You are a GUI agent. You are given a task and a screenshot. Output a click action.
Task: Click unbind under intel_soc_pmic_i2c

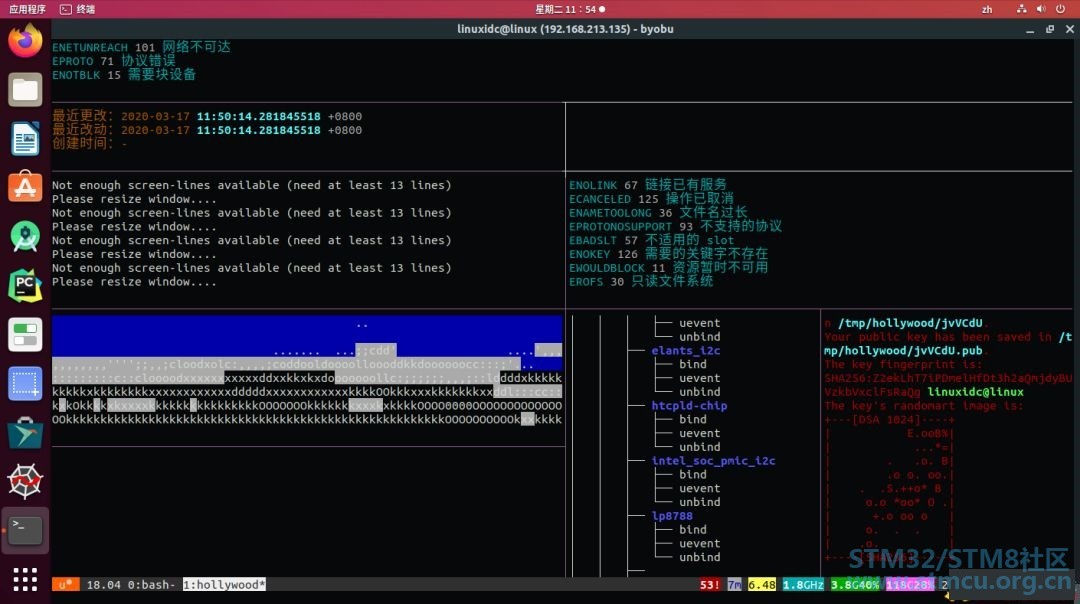click(x=700, y=502)
